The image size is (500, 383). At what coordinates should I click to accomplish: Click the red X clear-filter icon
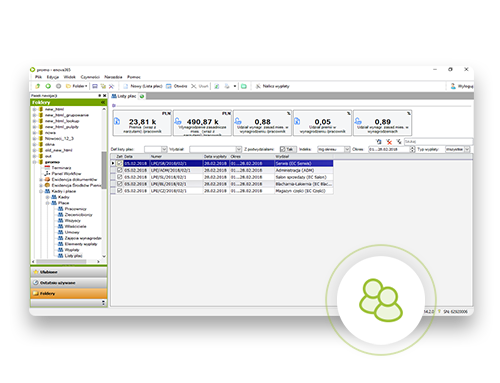pos(389,142)
